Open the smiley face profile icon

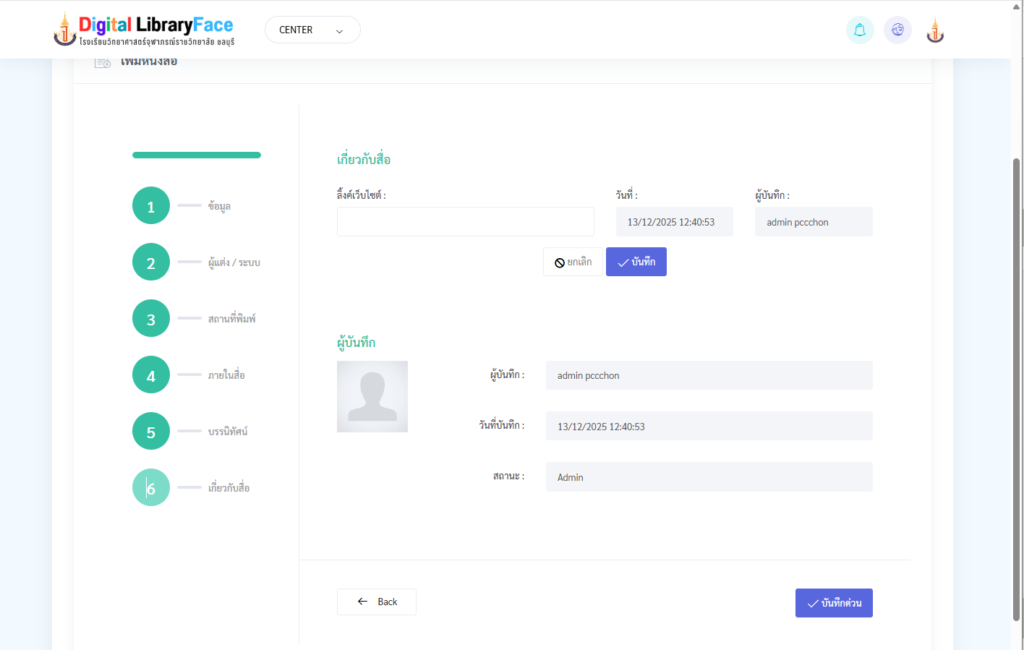(x=897, y=30)
